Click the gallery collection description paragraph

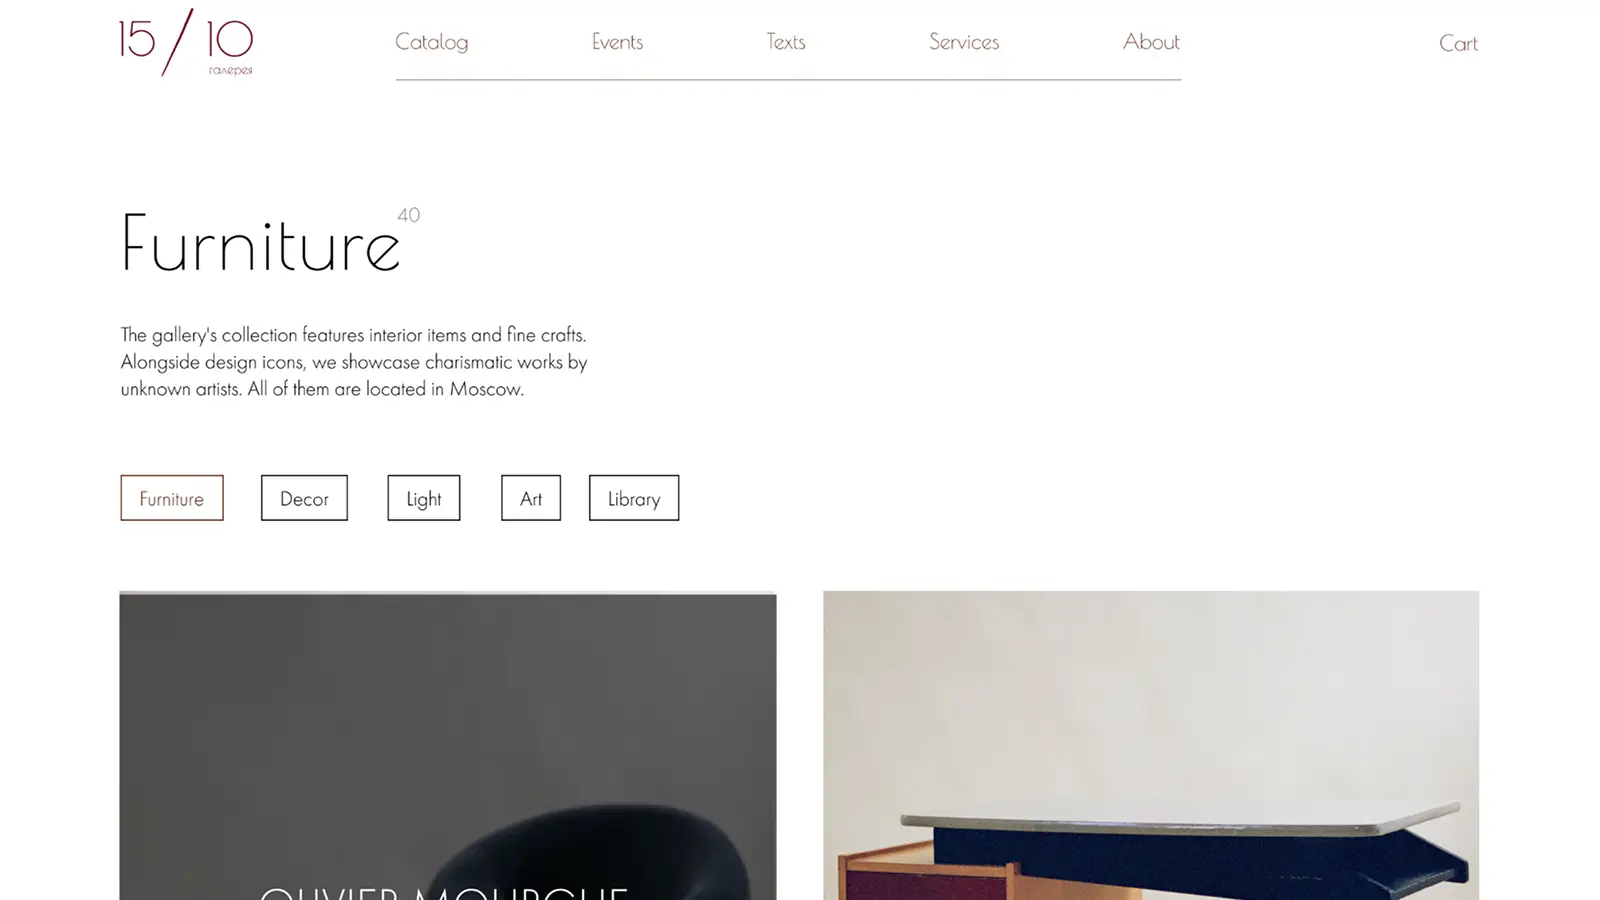pyautogui.click(x=354, y=362)
